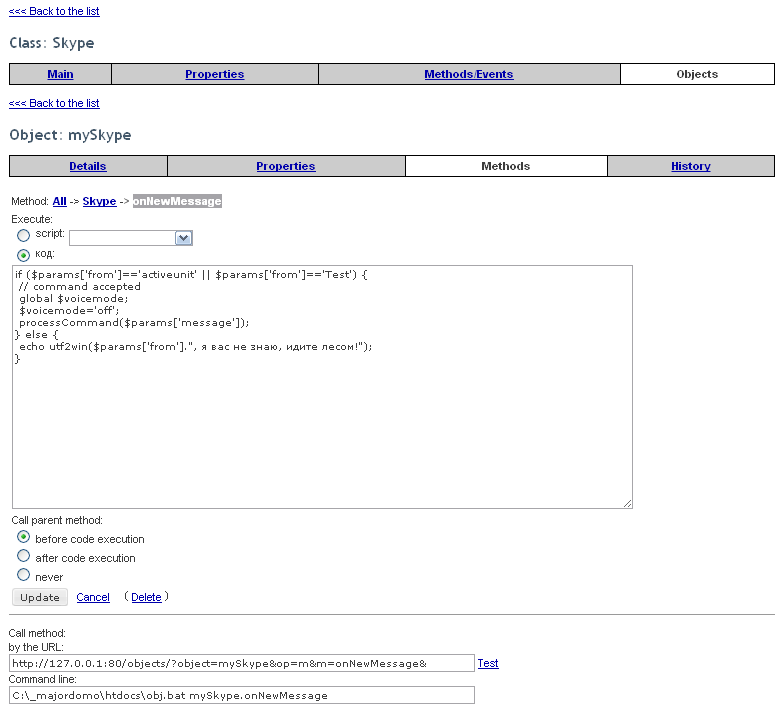Click the 'Command line:' label
This screenshot has width=782, height=716.
[x=42, y=679]
